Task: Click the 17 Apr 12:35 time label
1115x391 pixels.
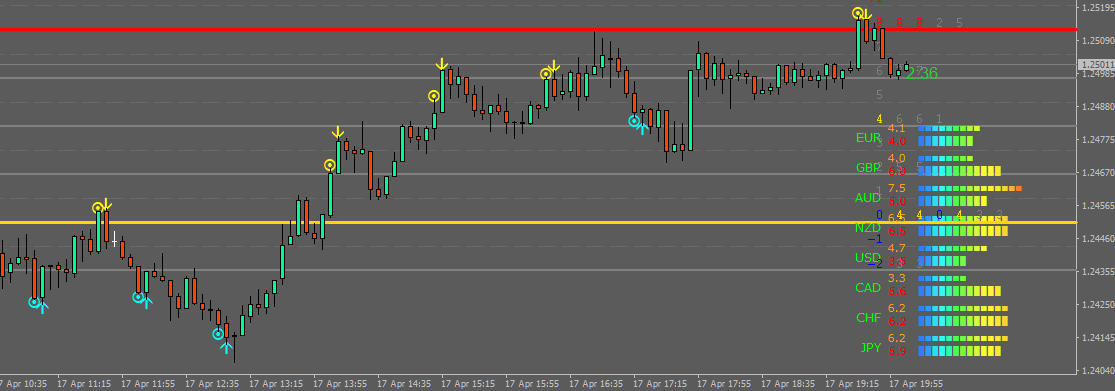Action: click(x=212, y=383)
